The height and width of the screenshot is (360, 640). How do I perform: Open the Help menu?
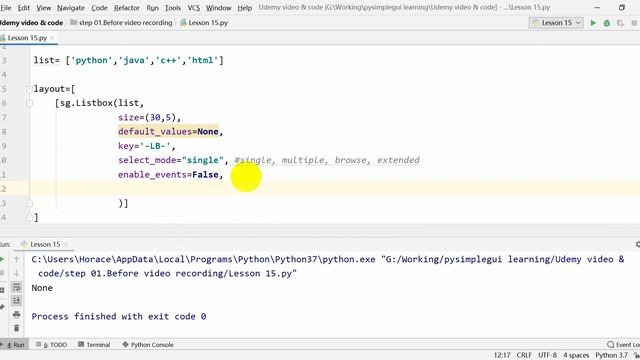coord(244,8)
